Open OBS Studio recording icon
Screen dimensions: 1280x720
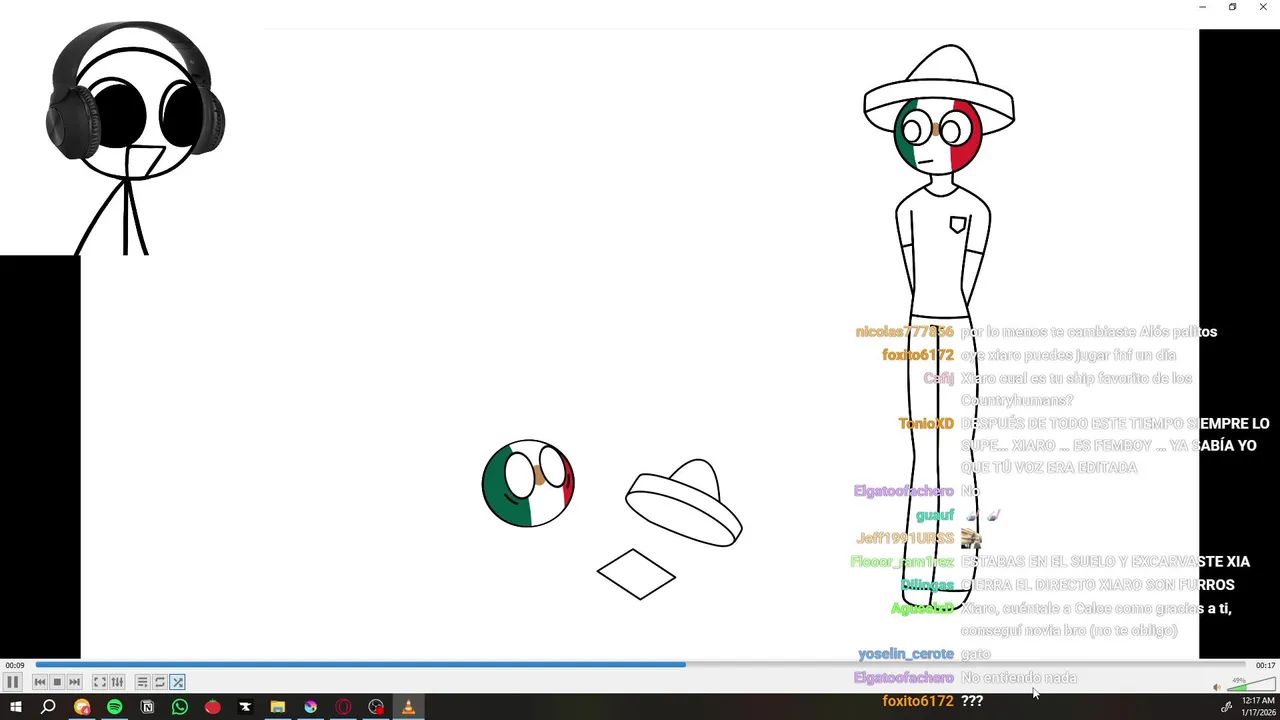pos(376,707)
